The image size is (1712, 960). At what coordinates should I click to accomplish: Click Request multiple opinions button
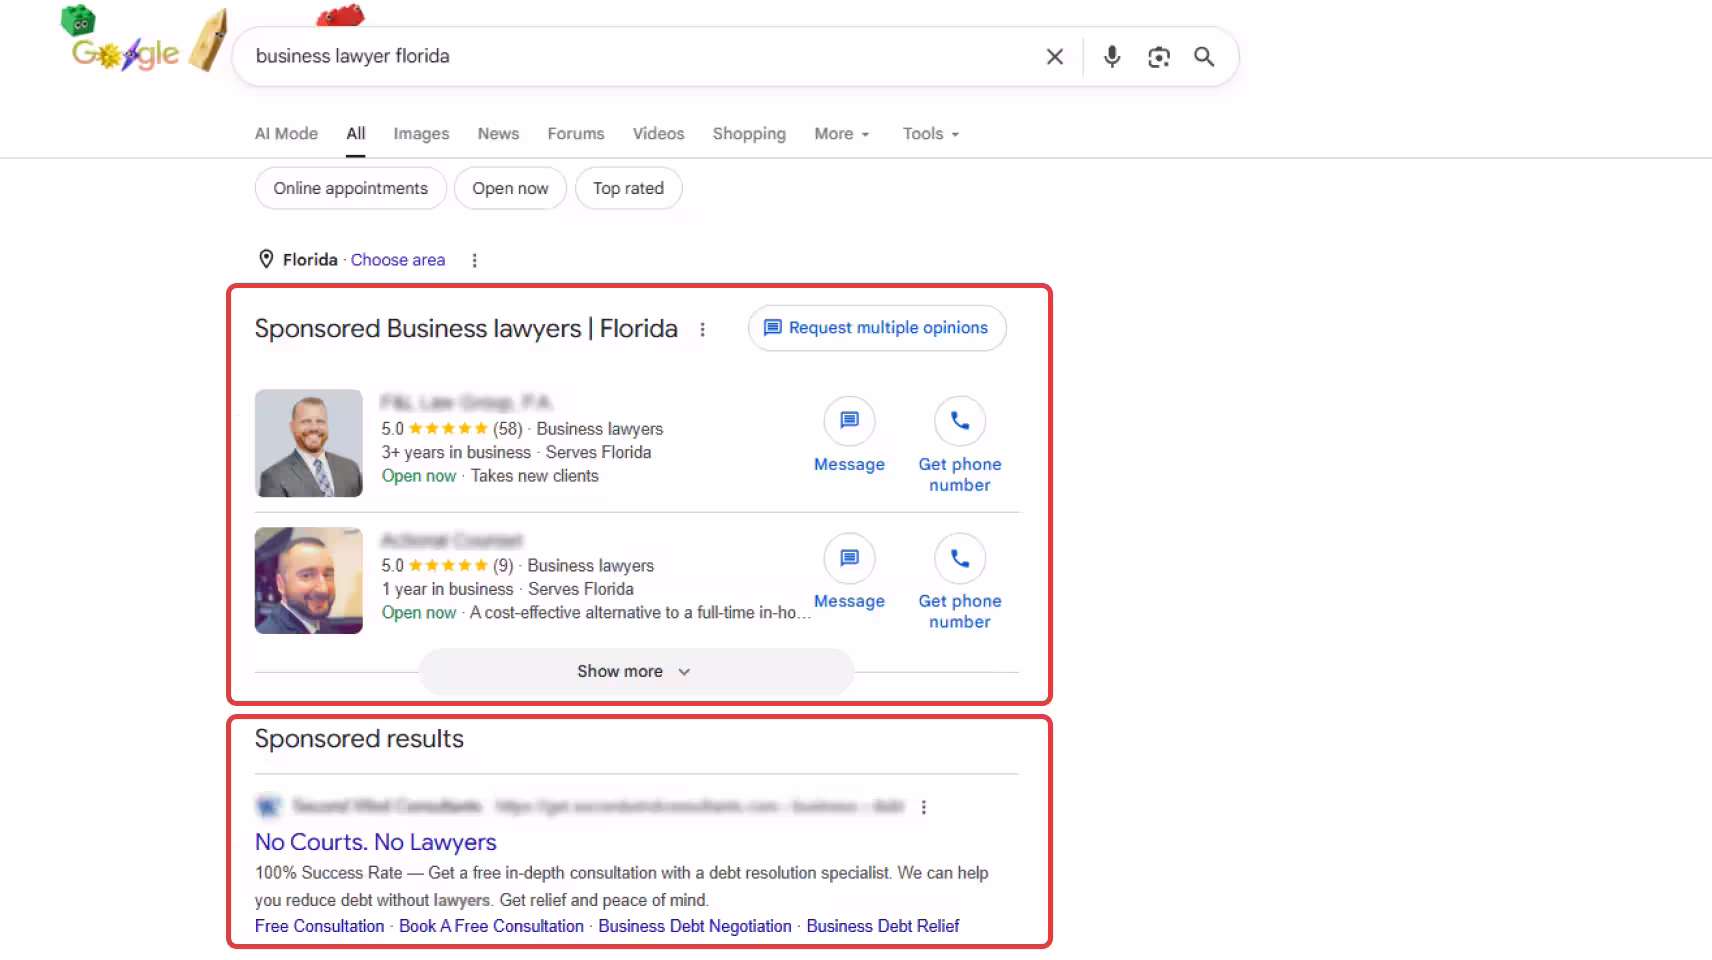tap(877, 328)
